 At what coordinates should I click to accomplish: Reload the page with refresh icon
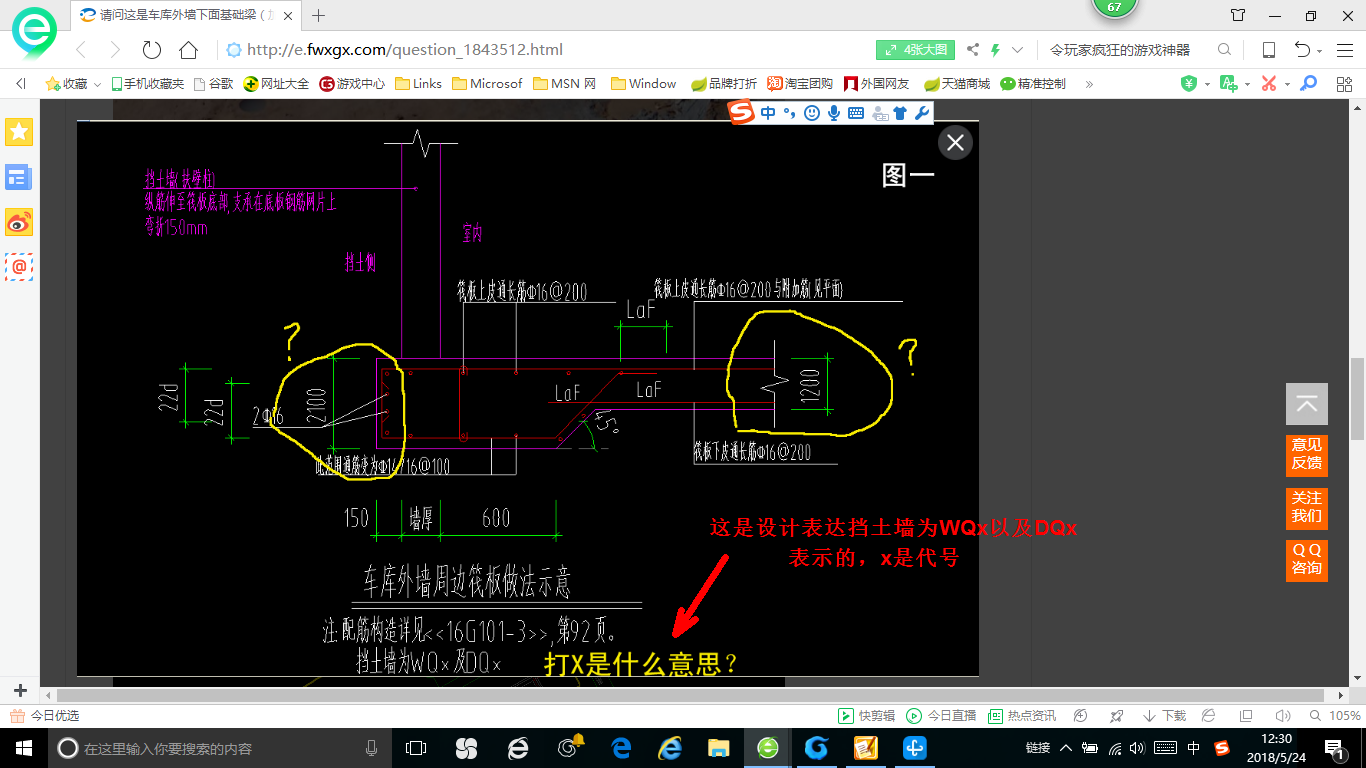tap(152, 50)
